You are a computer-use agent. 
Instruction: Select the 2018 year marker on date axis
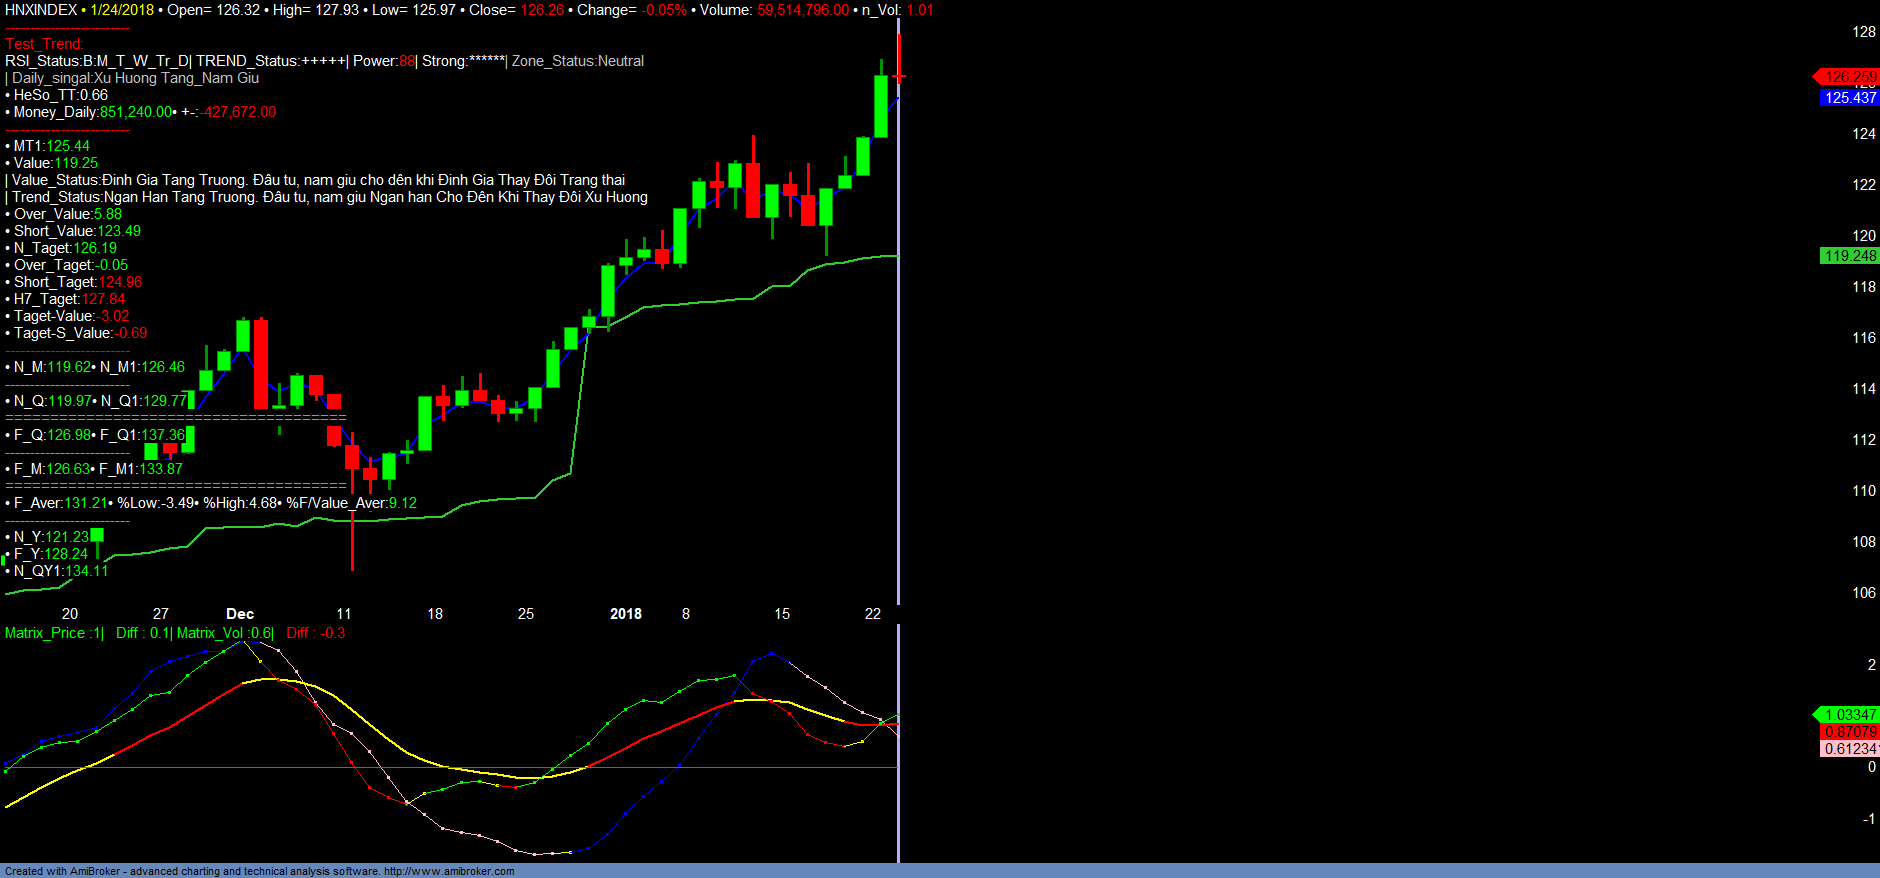(626, 614)
